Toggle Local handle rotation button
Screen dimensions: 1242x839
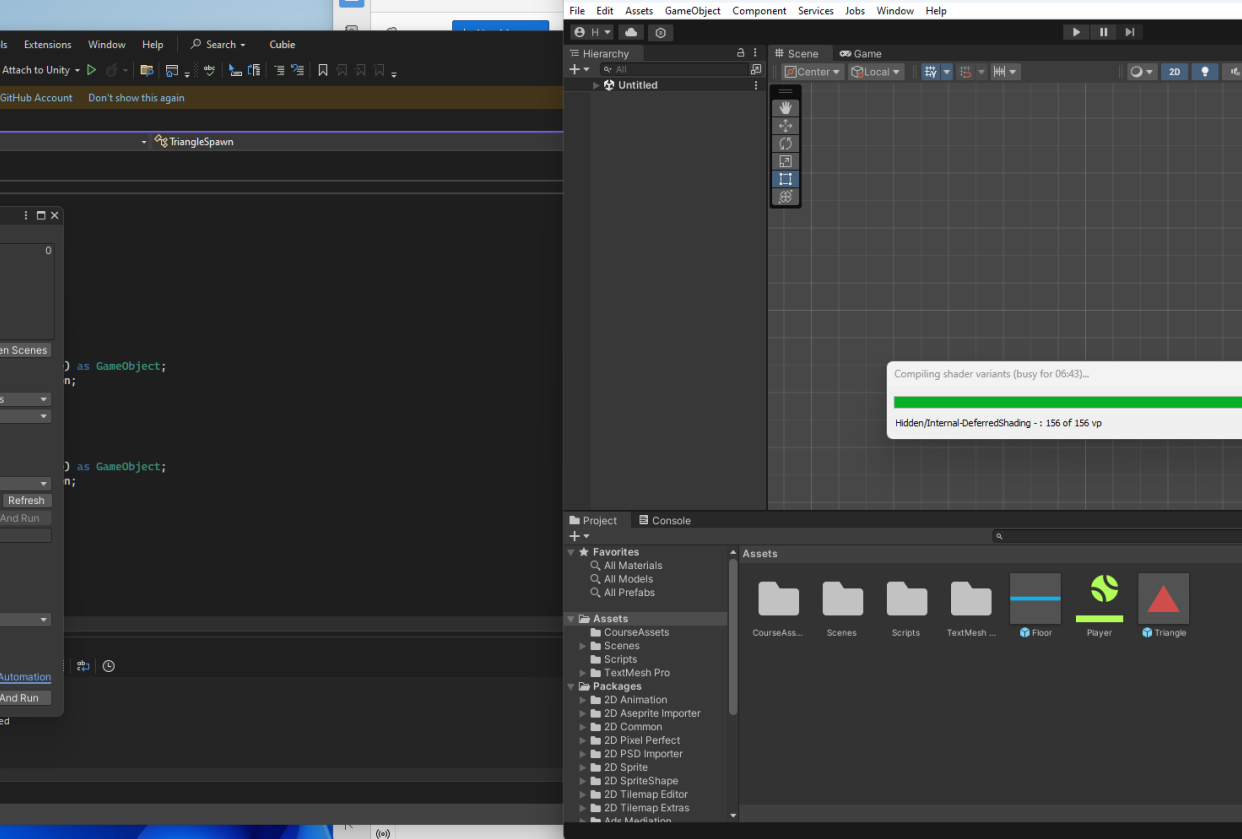click(x=876, y=72)
